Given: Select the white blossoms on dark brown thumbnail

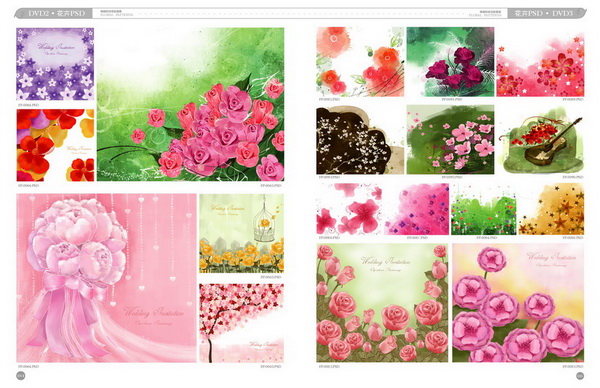Looking at the screenshot, I should pos(360,140).
